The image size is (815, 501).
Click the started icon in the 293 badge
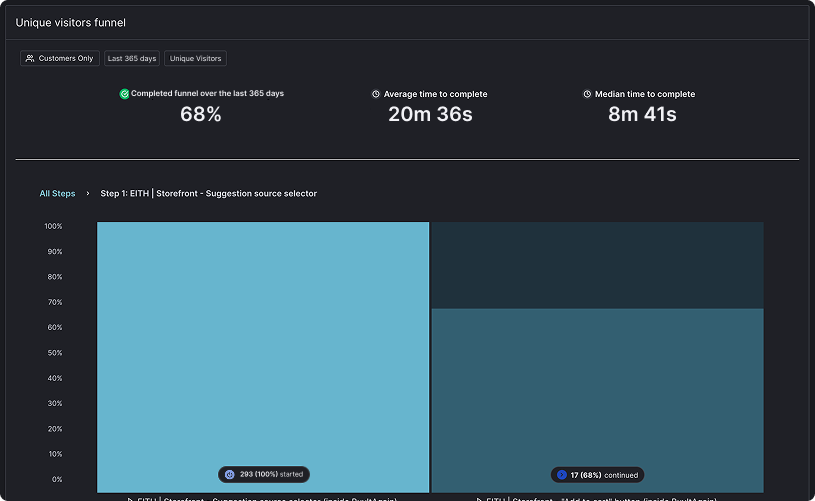tap(229, 474)
